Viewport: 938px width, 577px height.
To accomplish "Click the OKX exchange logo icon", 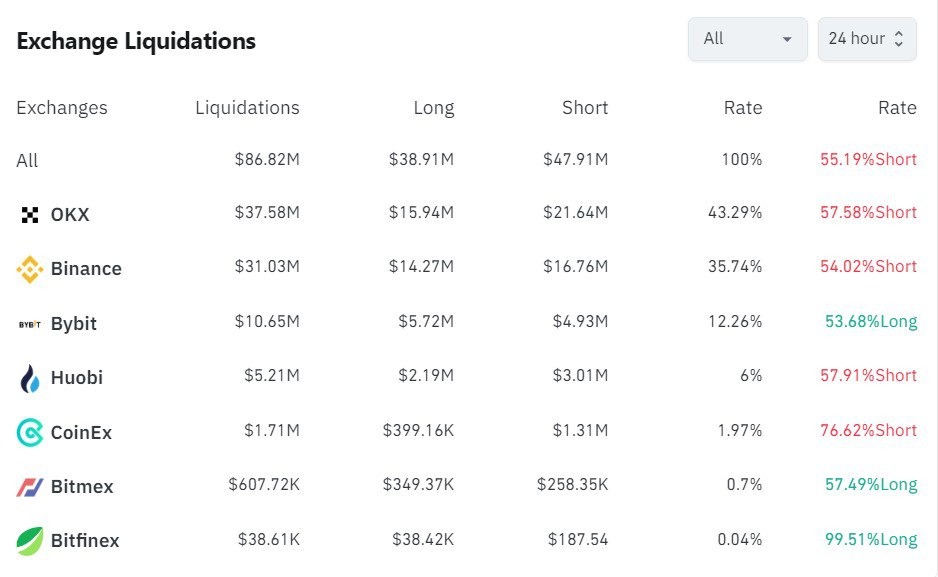I will [x=30, y=214].
